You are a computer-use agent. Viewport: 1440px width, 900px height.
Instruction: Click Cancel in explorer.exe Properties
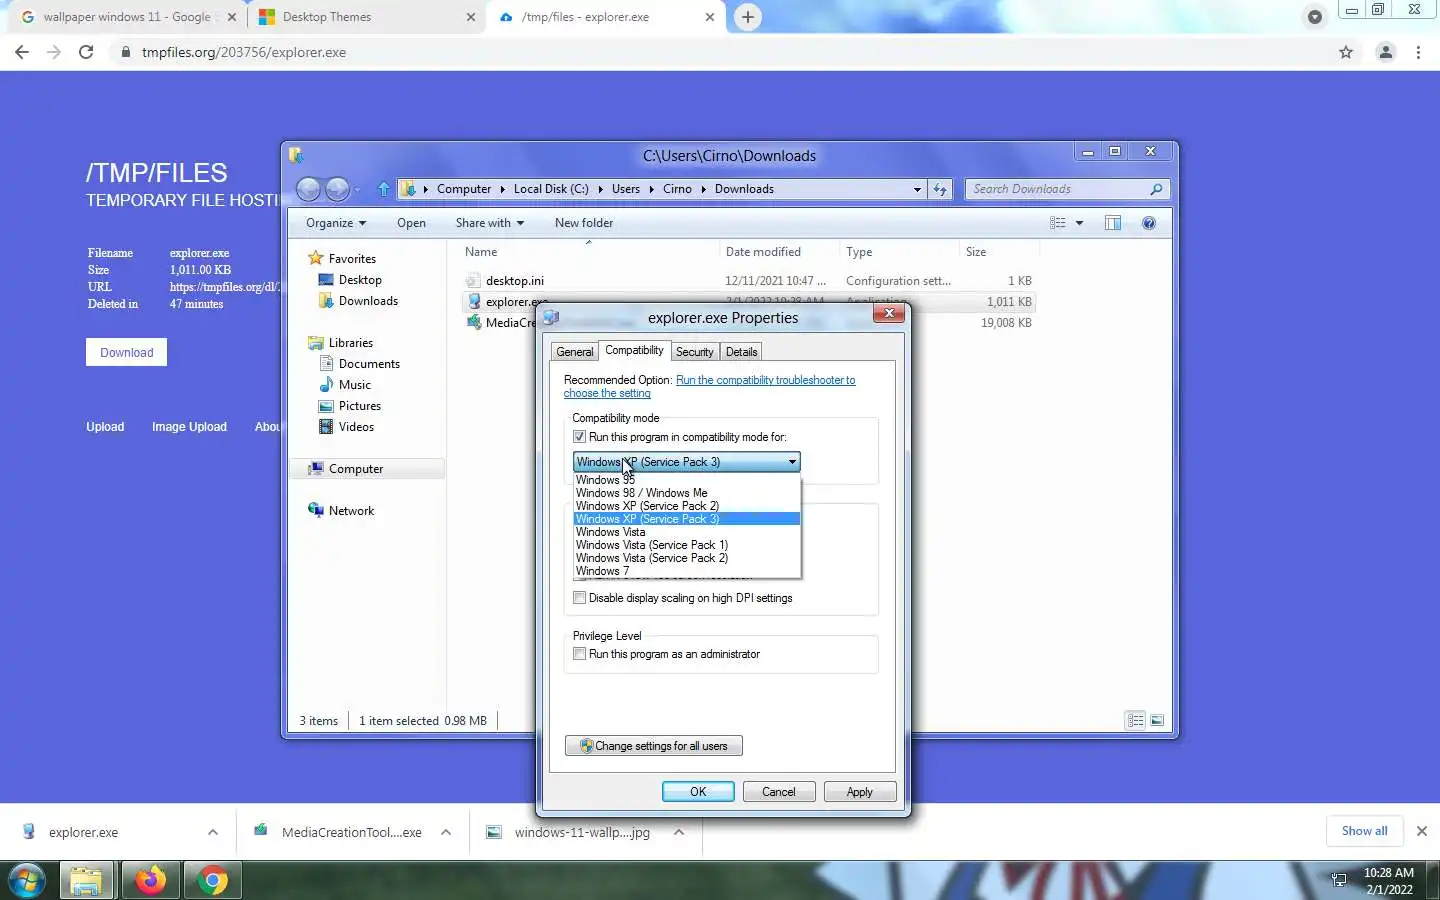pos(779,792)
